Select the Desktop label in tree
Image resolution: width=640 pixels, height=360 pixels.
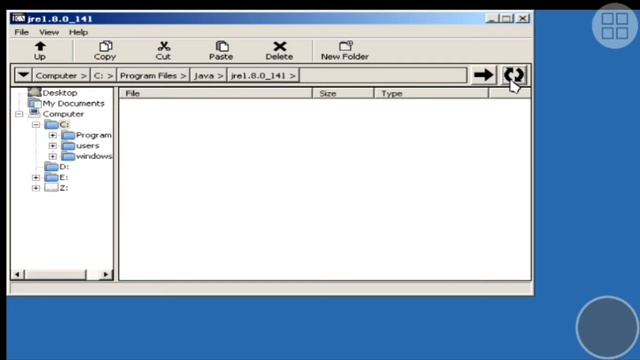click(60, 93)
